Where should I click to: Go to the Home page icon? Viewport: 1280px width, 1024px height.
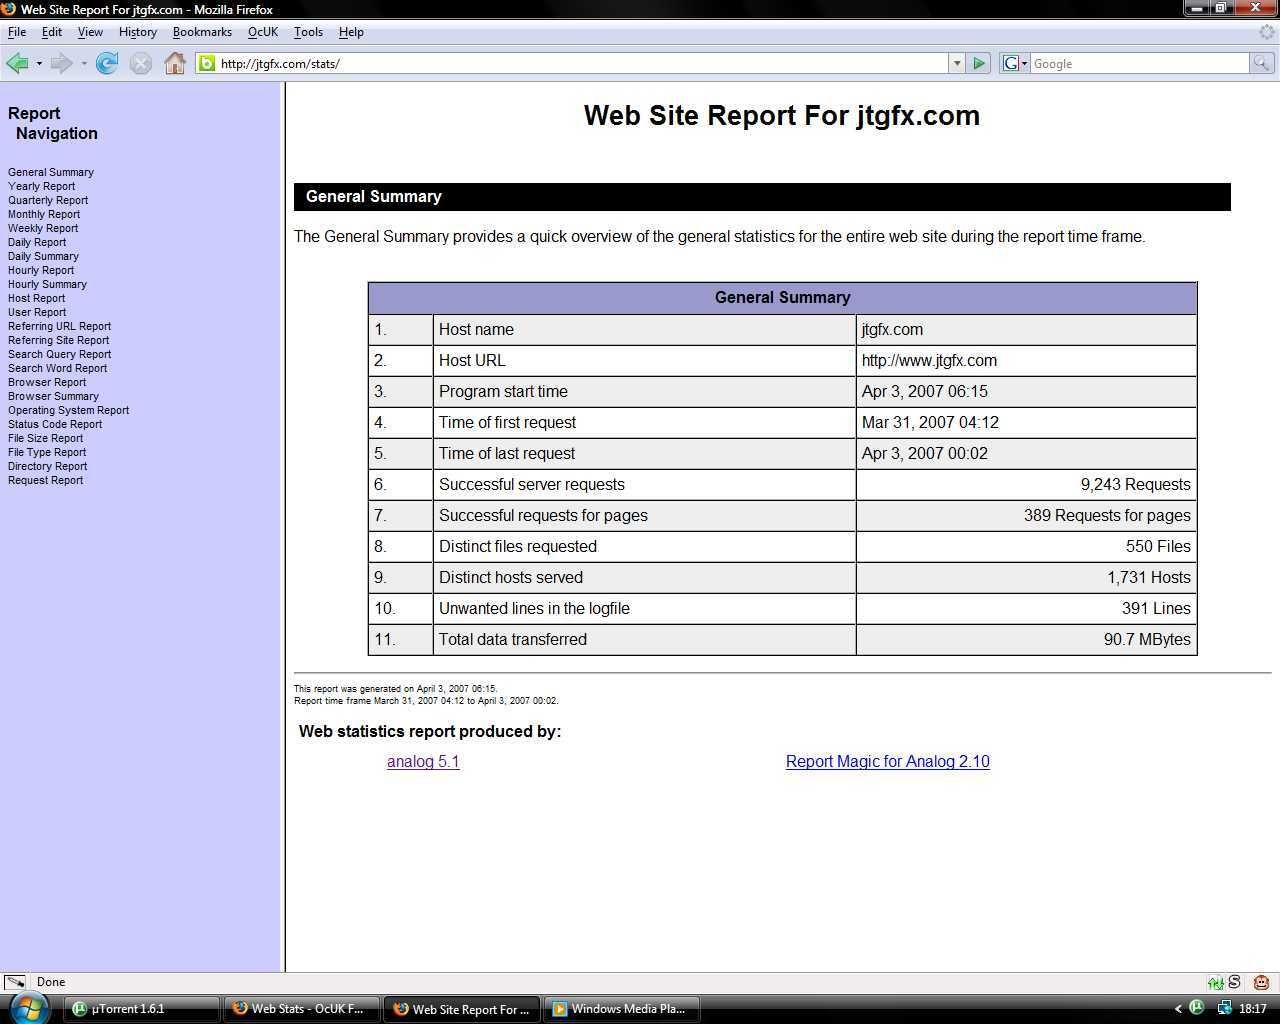175,63
